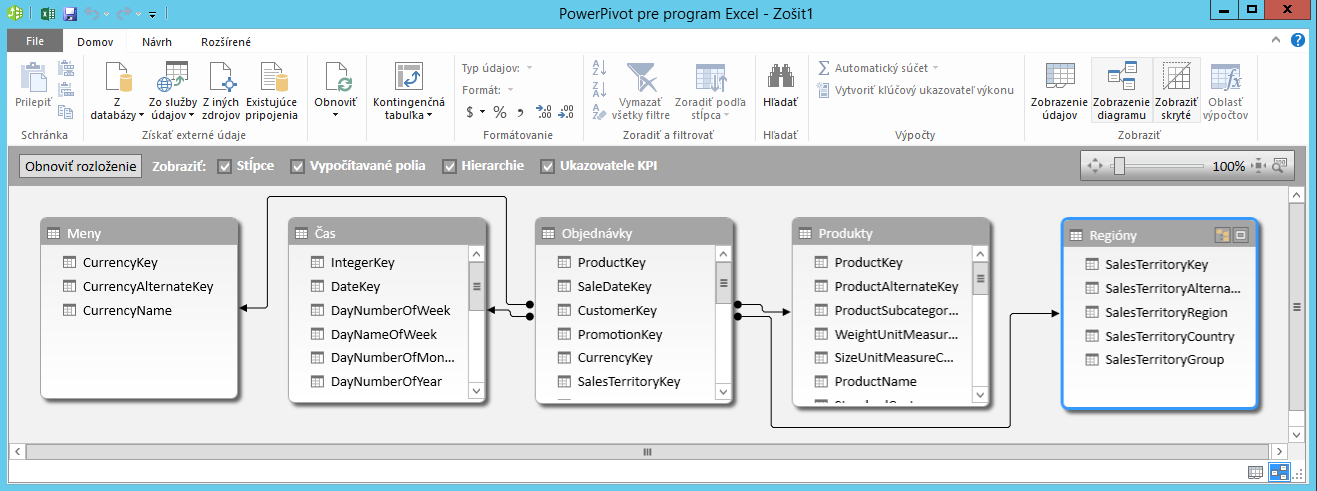This screenshot has width=1317, height=491.
Task: Click Objednávky table scroll up arrow
Action: coord(724,254)
